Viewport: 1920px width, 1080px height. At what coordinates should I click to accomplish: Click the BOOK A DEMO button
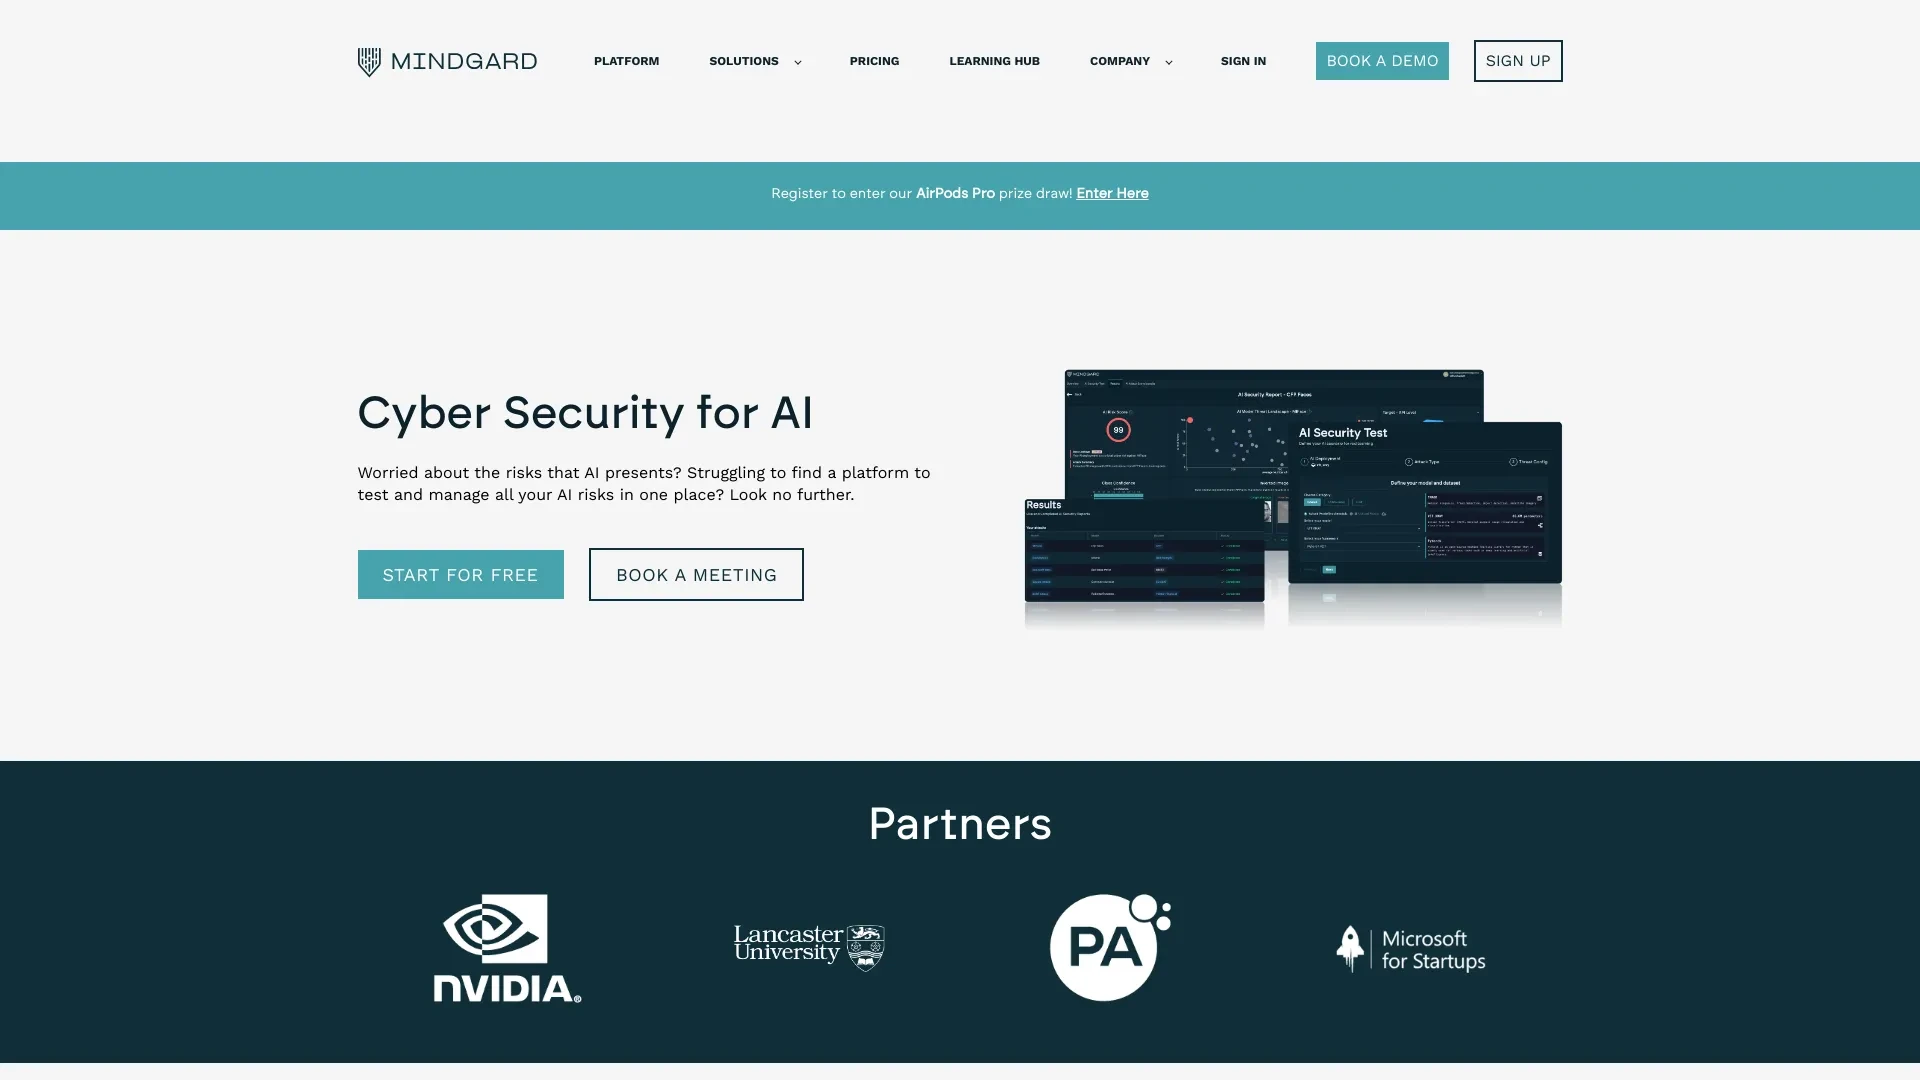coord(1382,61)
